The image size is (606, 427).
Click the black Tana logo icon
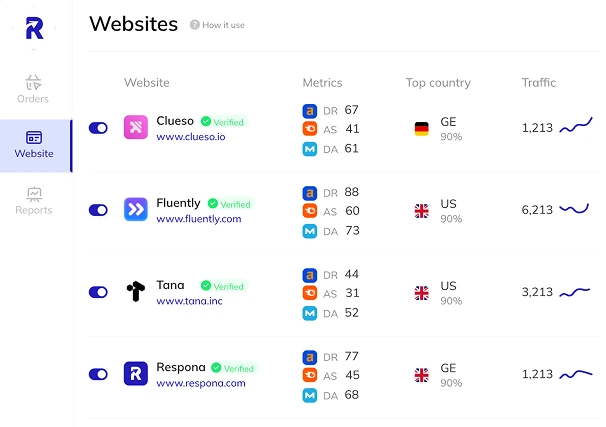pos(135,291)
